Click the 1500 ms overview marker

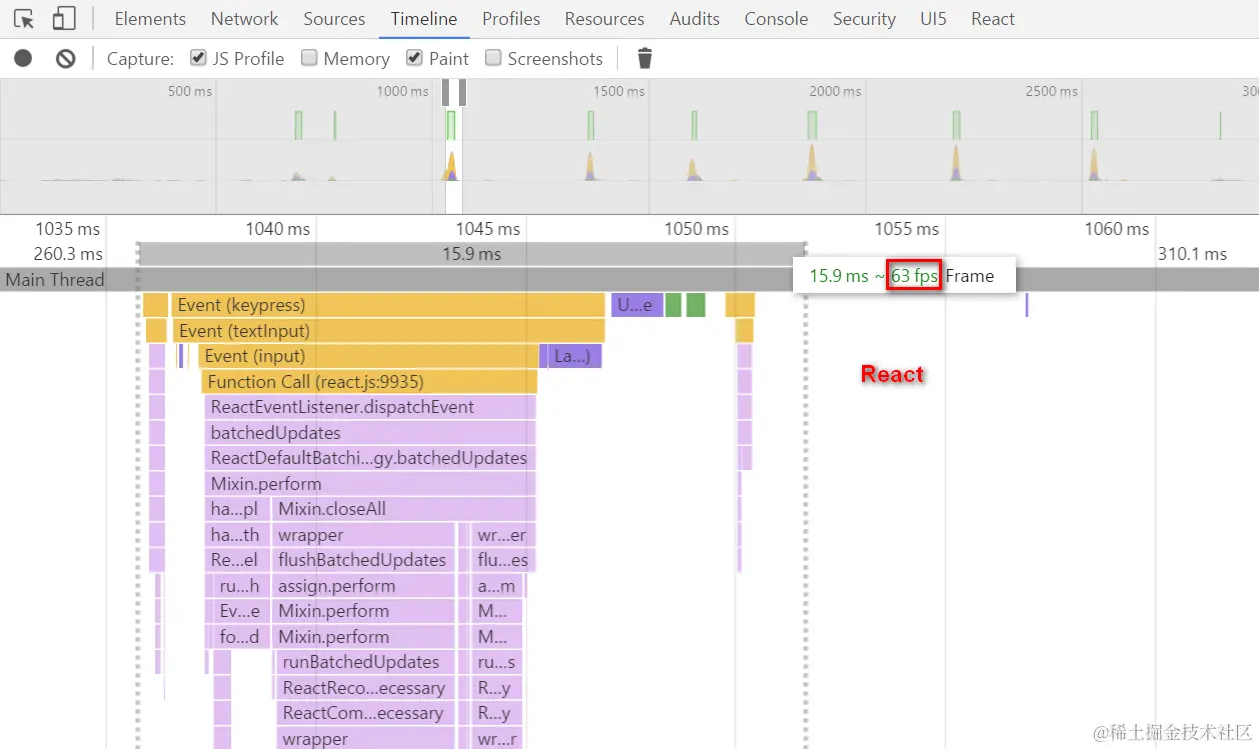[619, 91]
